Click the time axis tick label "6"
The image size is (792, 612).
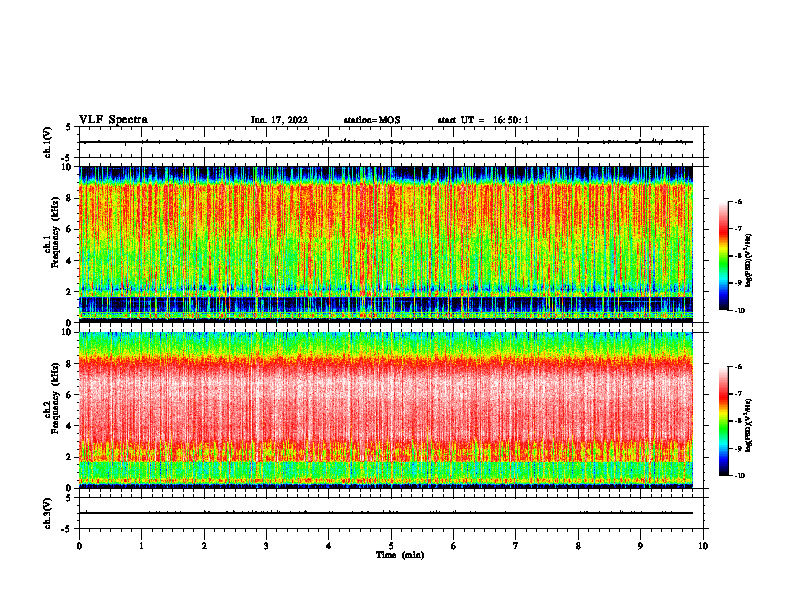(454, 546)
